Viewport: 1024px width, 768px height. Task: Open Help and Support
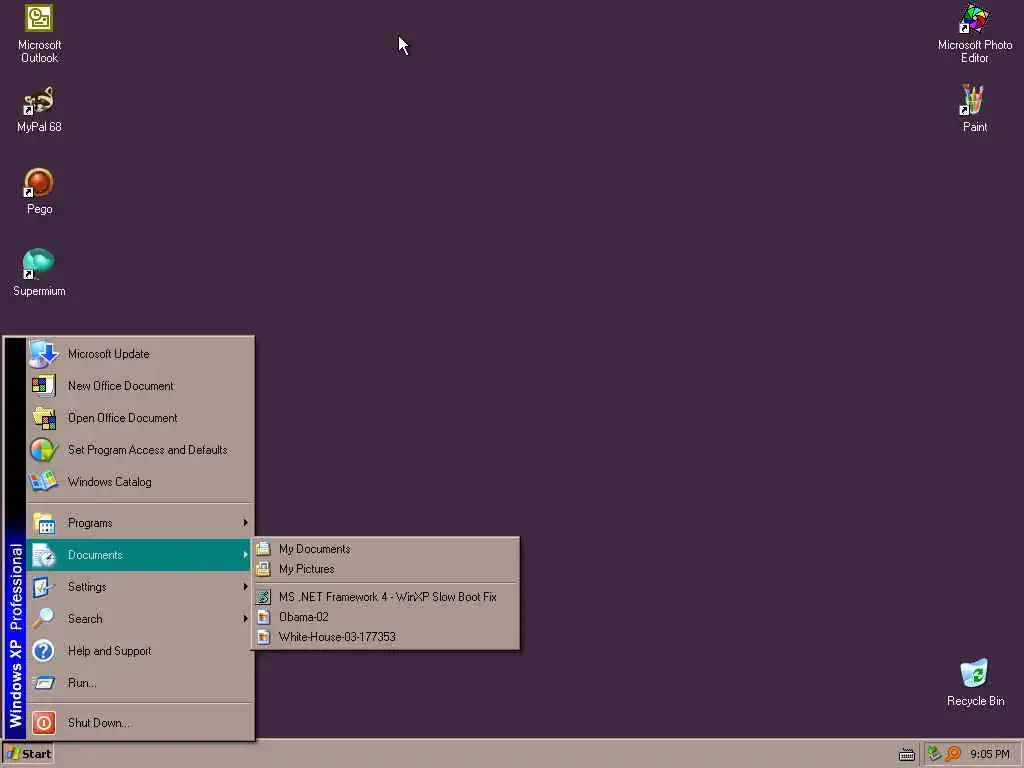coord(140,651)
